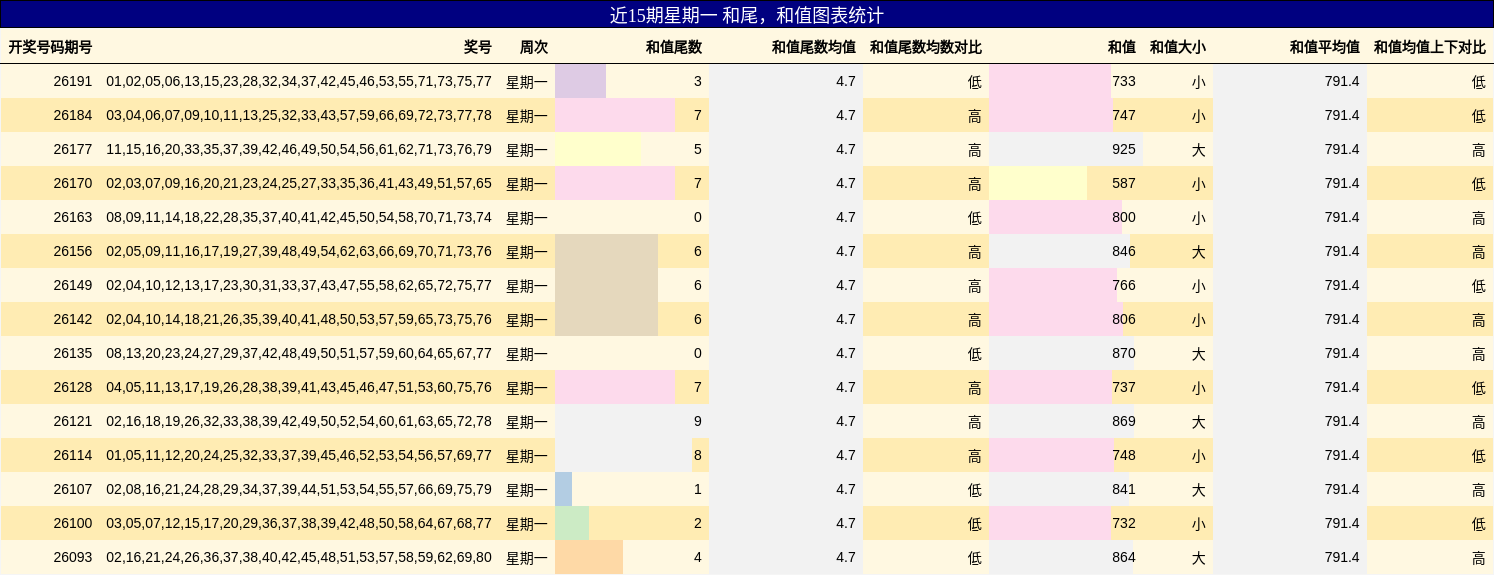Click the 和值尾数均值 column header

(x=814, y=47)
